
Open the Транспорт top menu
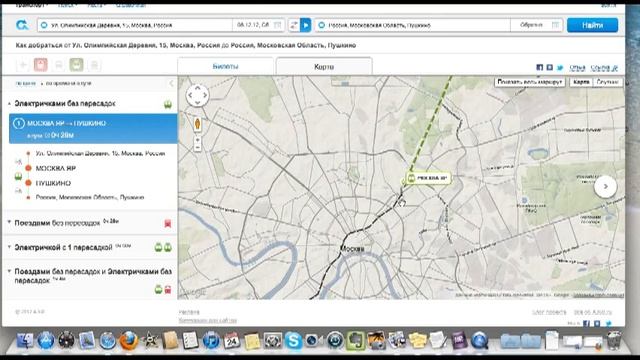(x=31, y=6)
